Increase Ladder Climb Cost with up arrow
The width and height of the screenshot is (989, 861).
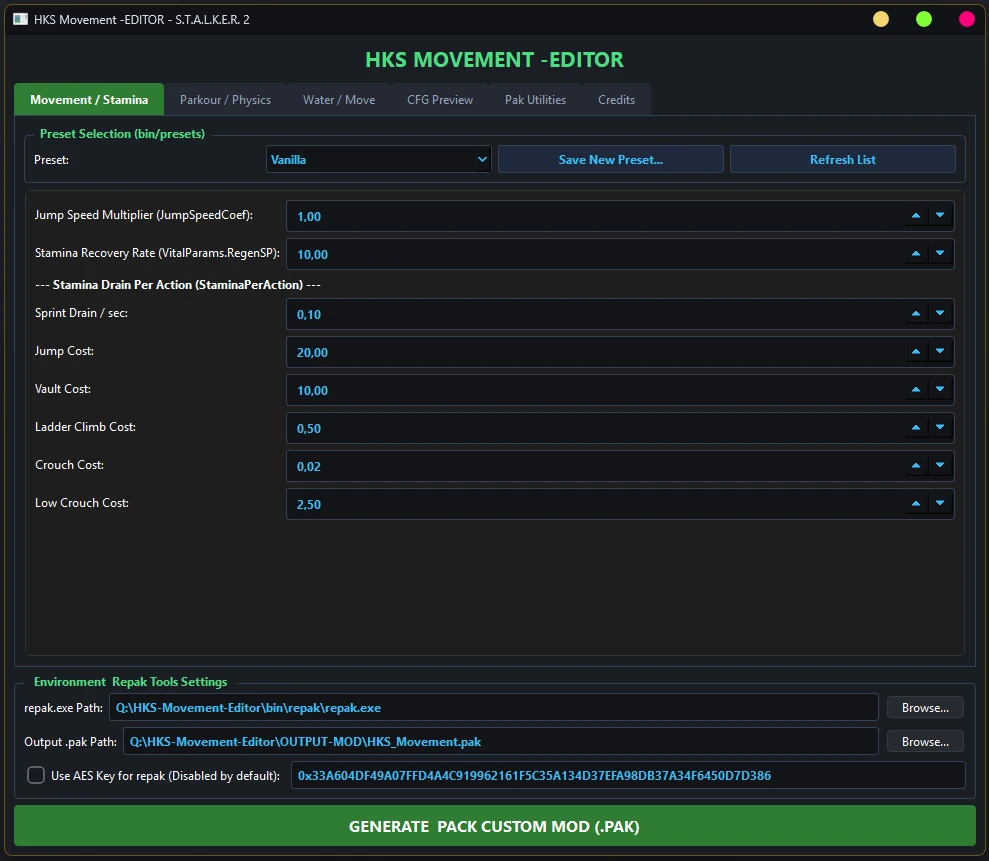(x=916, y=428)
